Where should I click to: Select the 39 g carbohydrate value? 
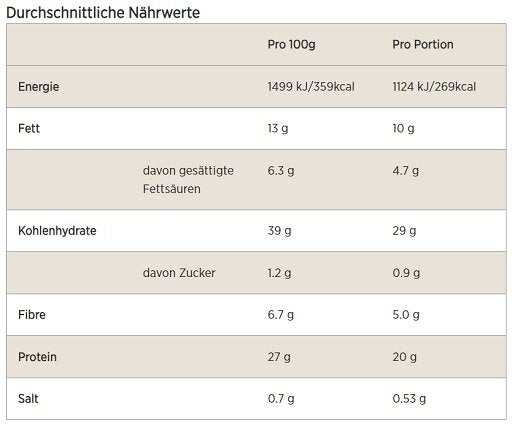279,231
